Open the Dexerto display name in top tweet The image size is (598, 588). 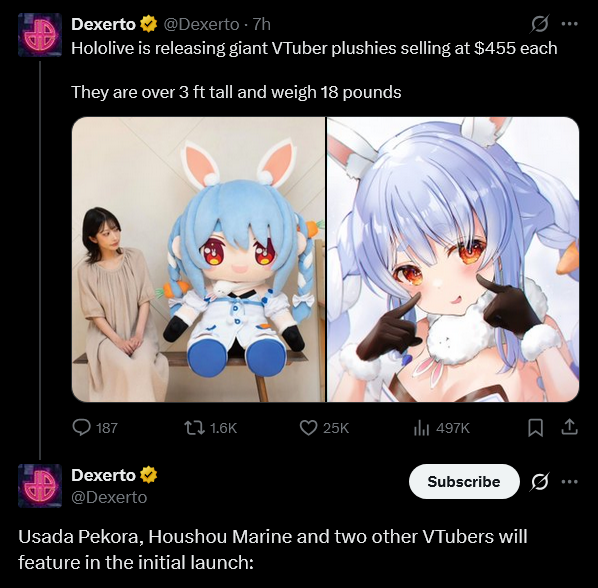[x=103, y=24]
